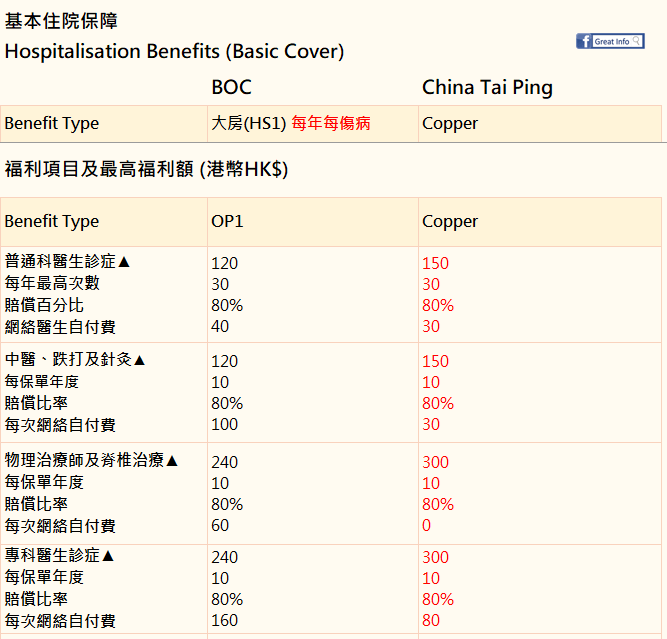The height and width of the screenshot is (639, 667).
Task: Click Copper value 150 for 普通科醫生診症
Action: pyautogui.click(x=435, y=263)
